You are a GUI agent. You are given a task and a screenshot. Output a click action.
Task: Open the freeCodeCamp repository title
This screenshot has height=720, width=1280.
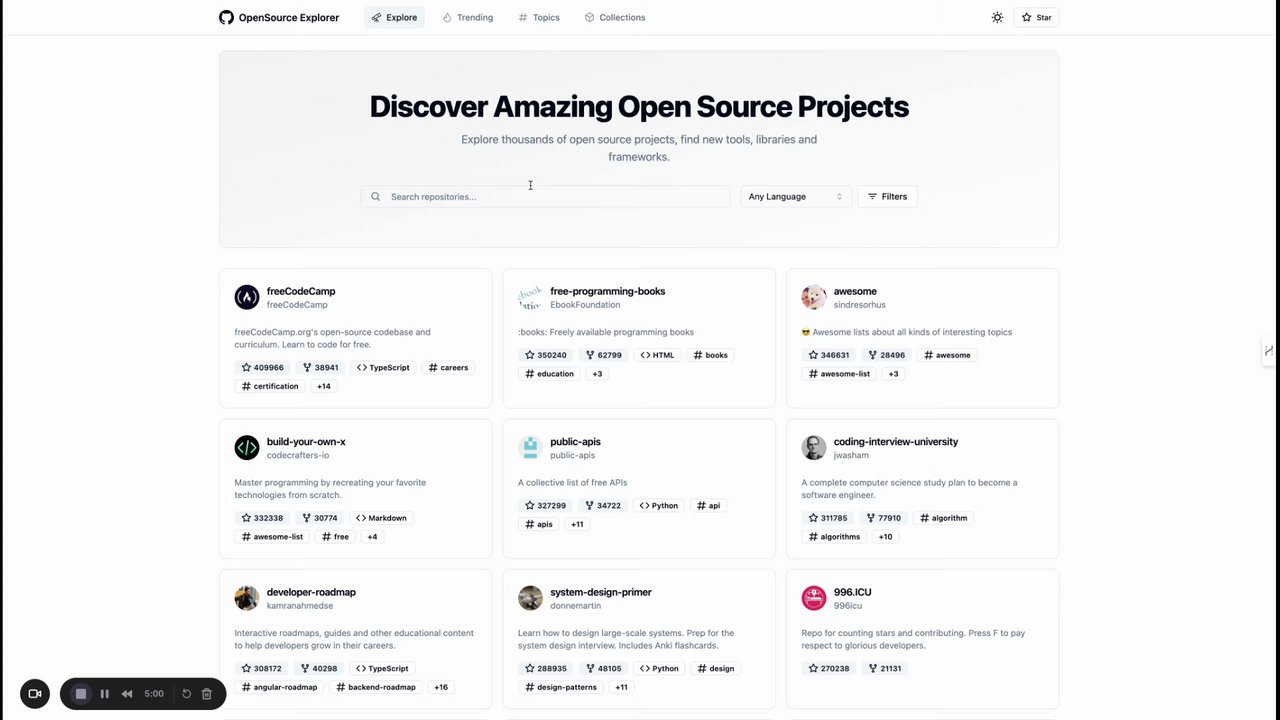[301, 291]
